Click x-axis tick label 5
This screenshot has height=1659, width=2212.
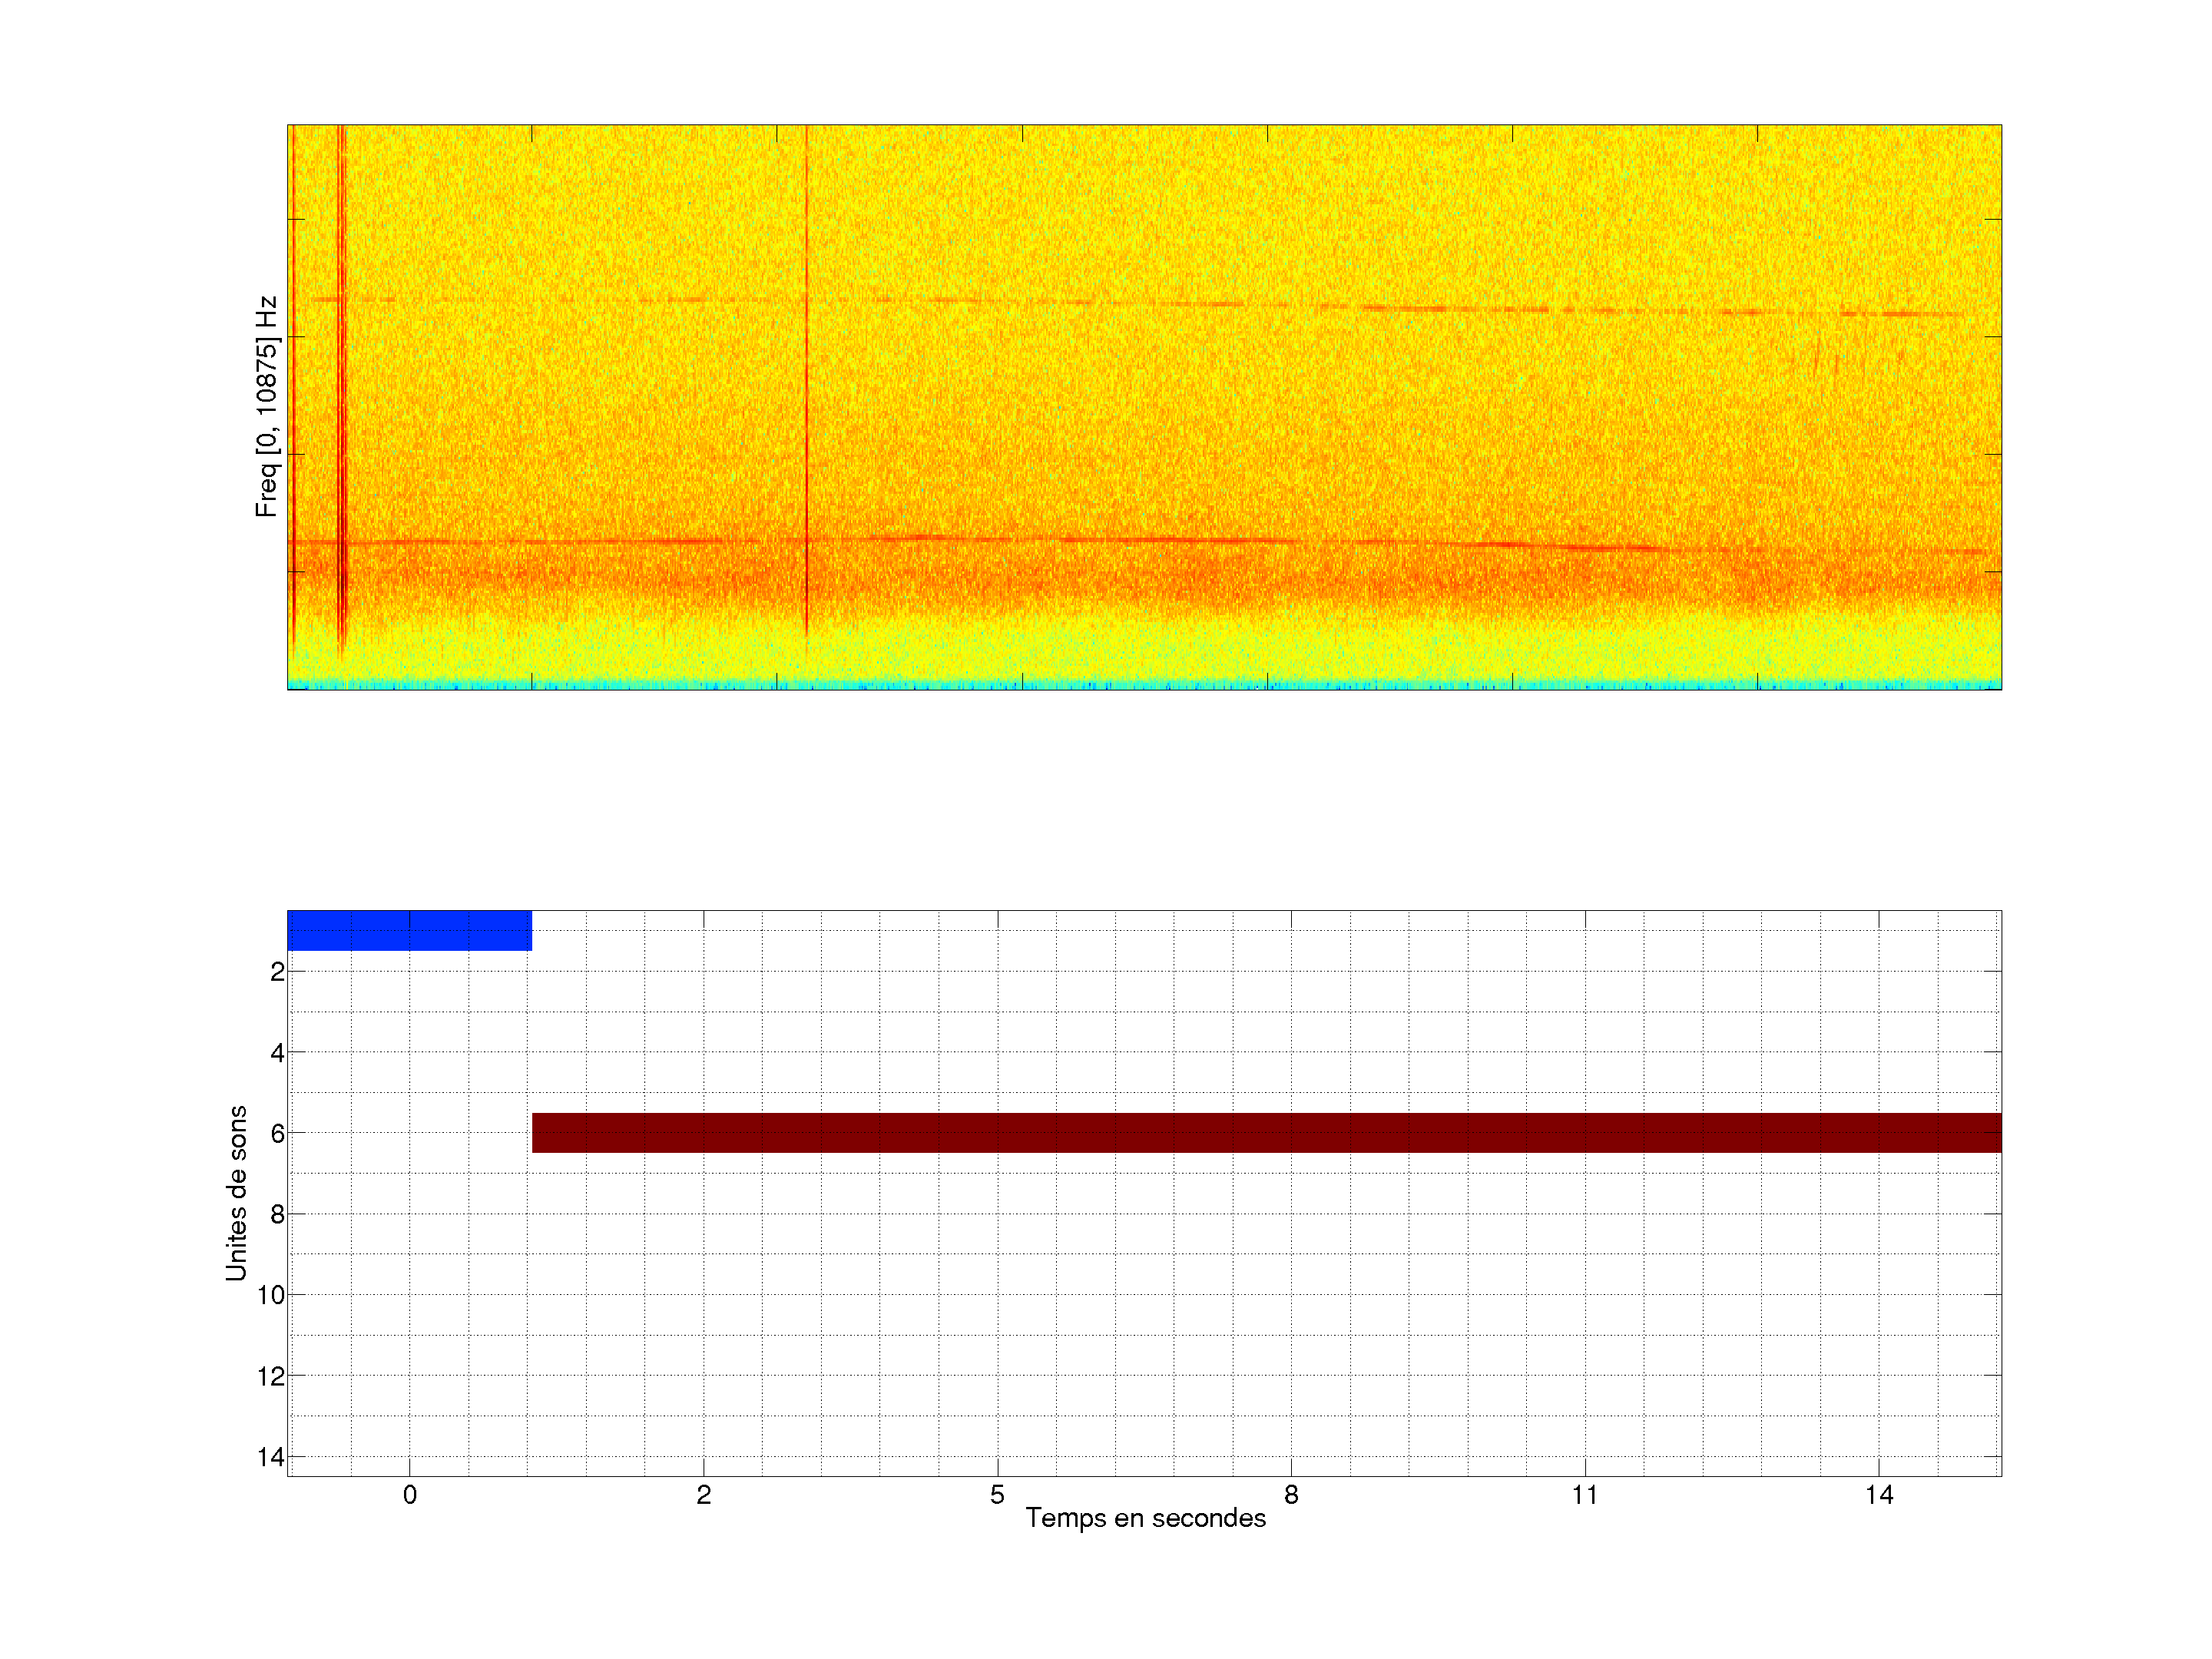click(x=997, y=1495)
